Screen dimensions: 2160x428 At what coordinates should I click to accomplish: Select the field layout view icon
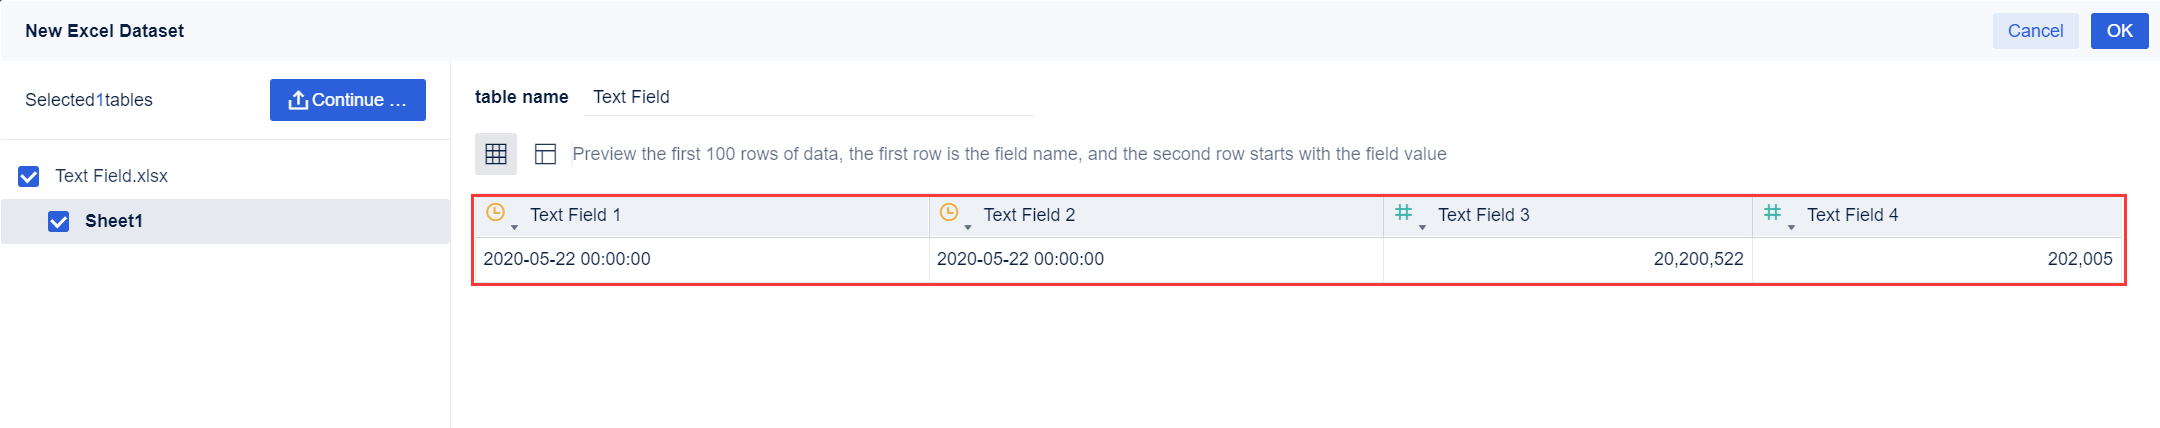545,154
